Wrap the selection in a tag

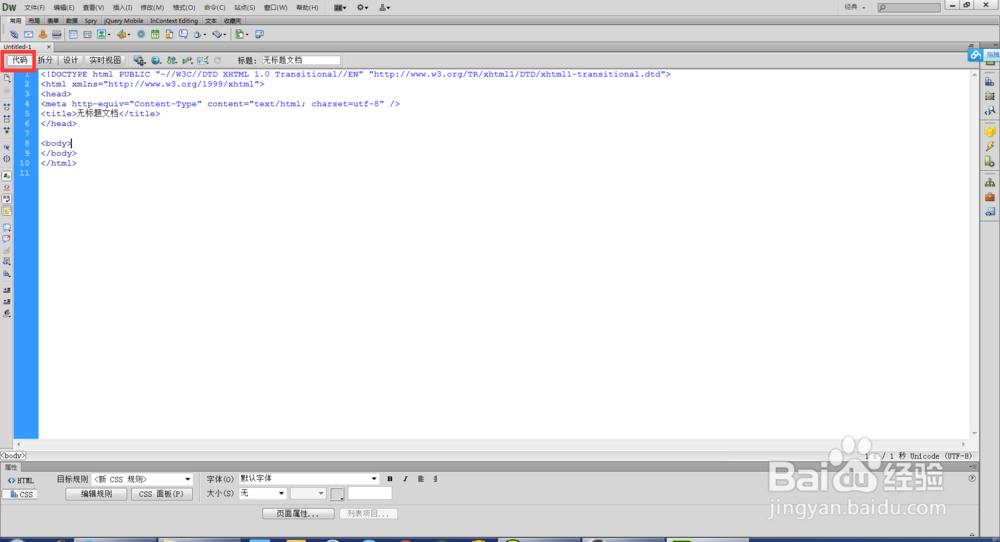click(x=7, y=250)
